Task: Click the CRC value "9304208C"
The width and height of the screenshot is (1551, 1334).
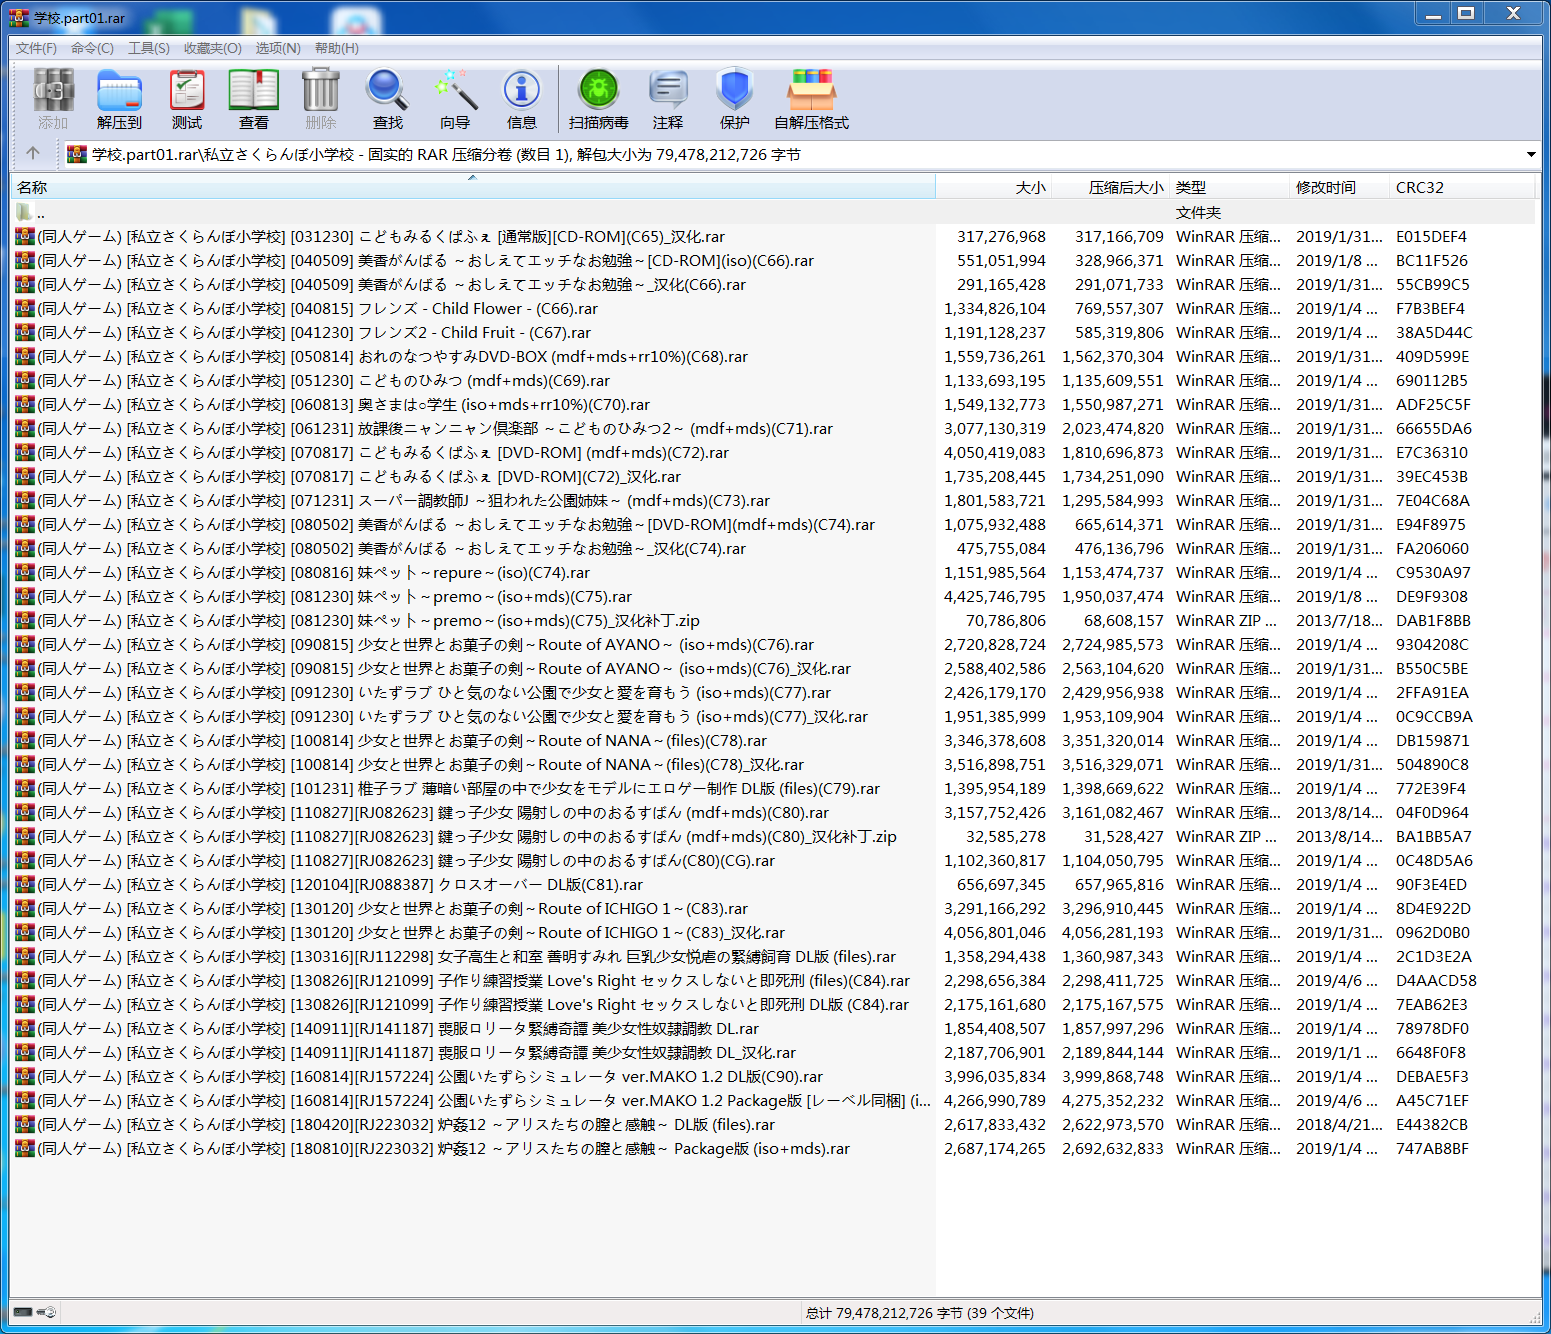Action: [1432, 645]
